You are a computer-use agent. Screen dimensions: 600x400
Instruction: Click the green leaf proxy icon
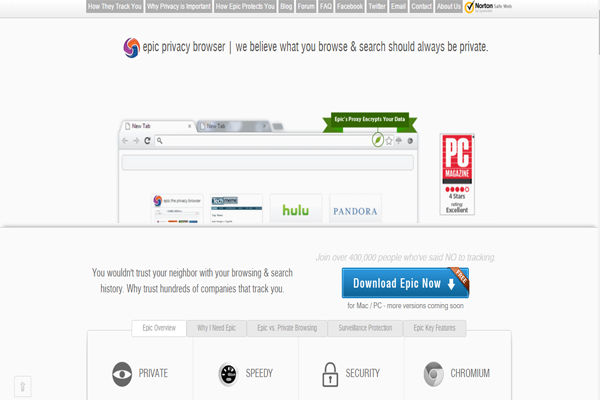(378, 140)
